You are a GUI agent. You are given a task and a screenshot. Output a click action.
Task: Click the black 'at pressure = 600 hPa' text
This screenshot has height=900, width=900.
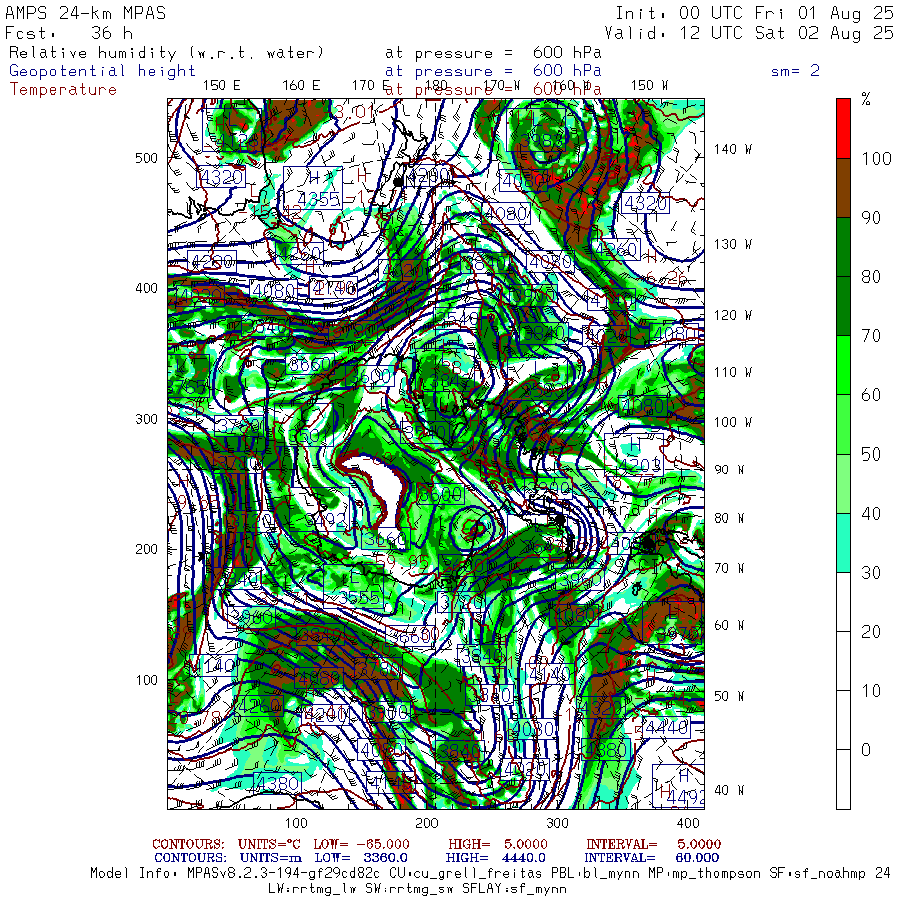493,53
